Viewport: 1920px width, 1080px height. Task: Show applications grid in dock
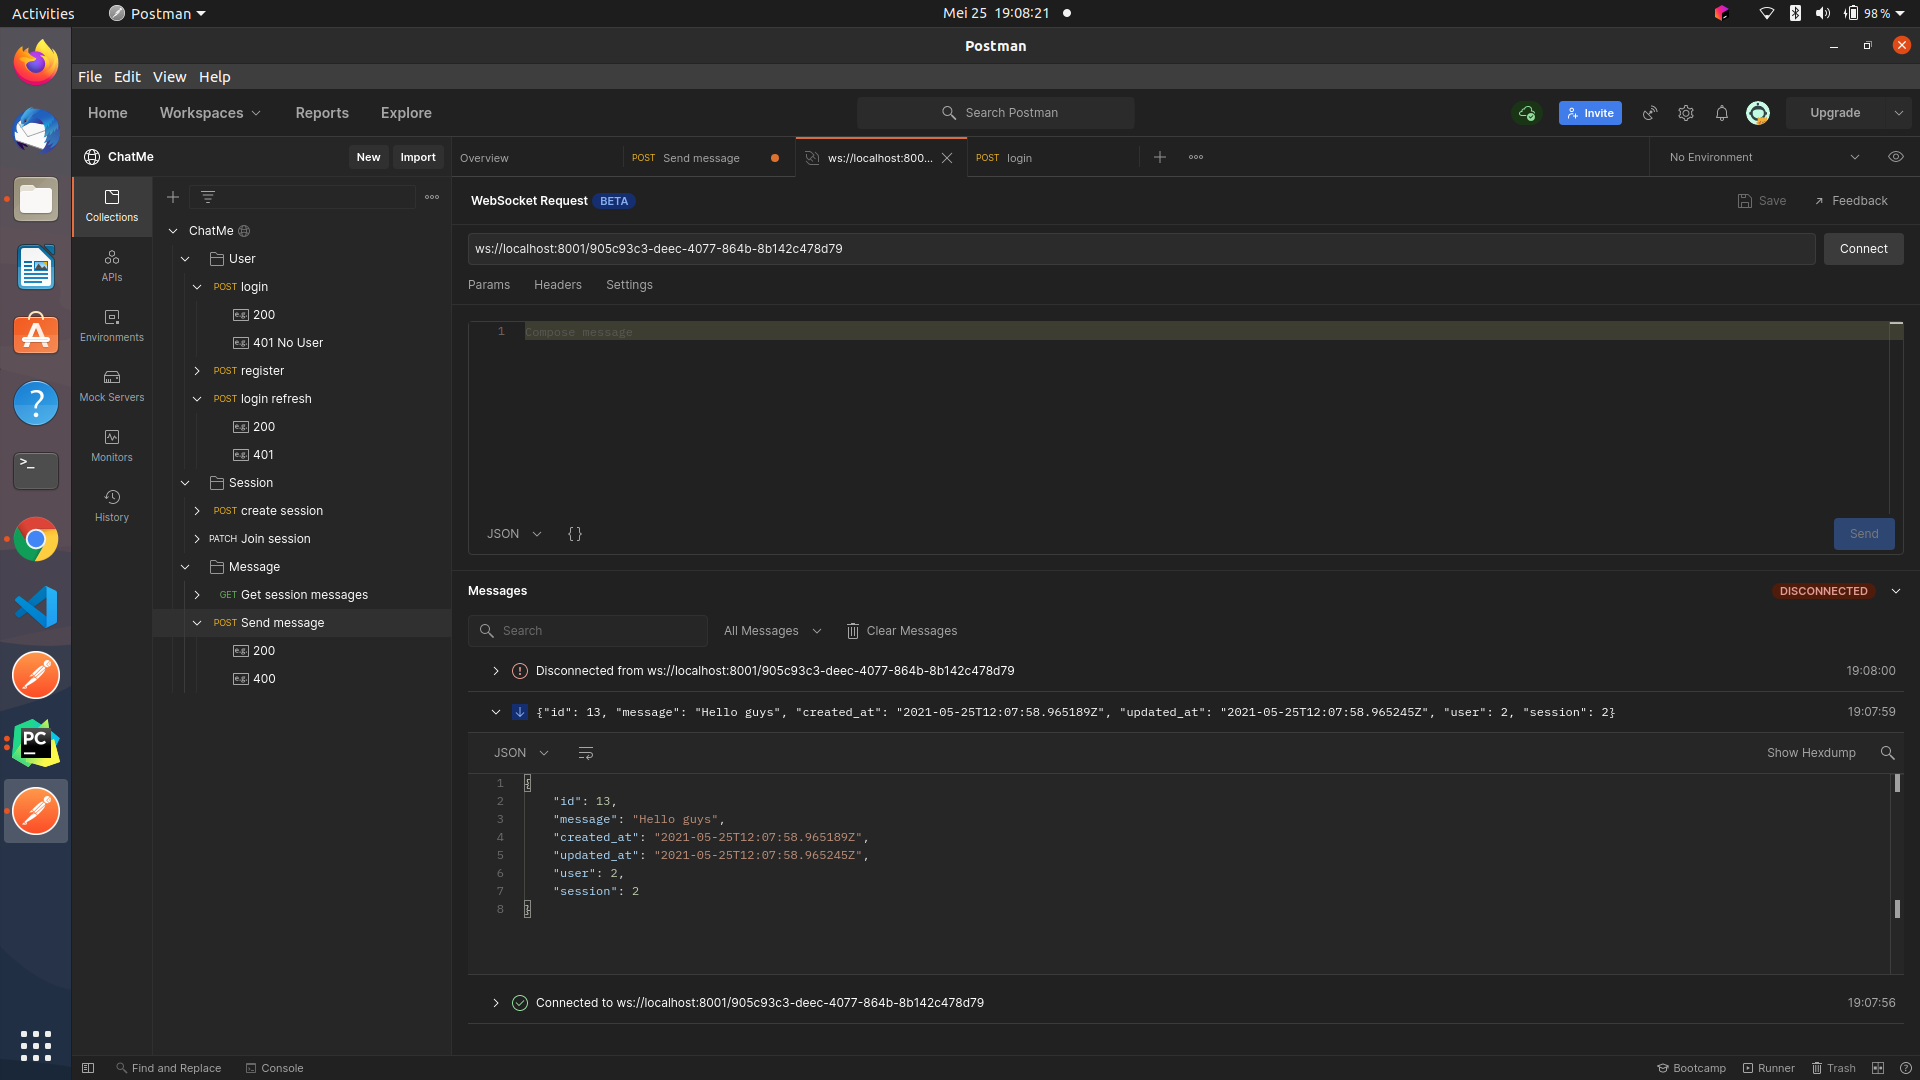[x=36, y=1045]
